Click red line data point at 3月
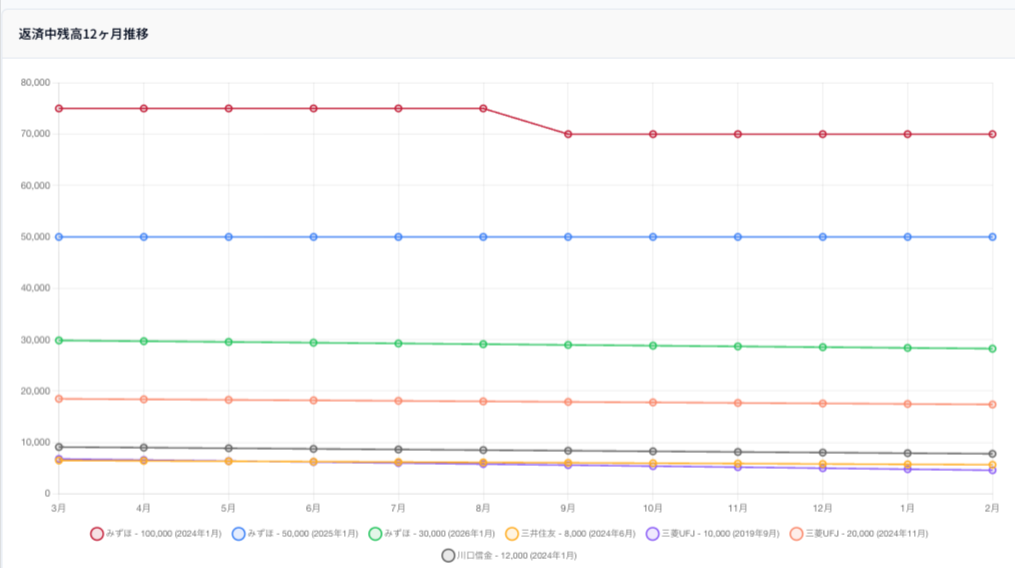This screenshot has height=568, width=1015. [x=59, y=108]
